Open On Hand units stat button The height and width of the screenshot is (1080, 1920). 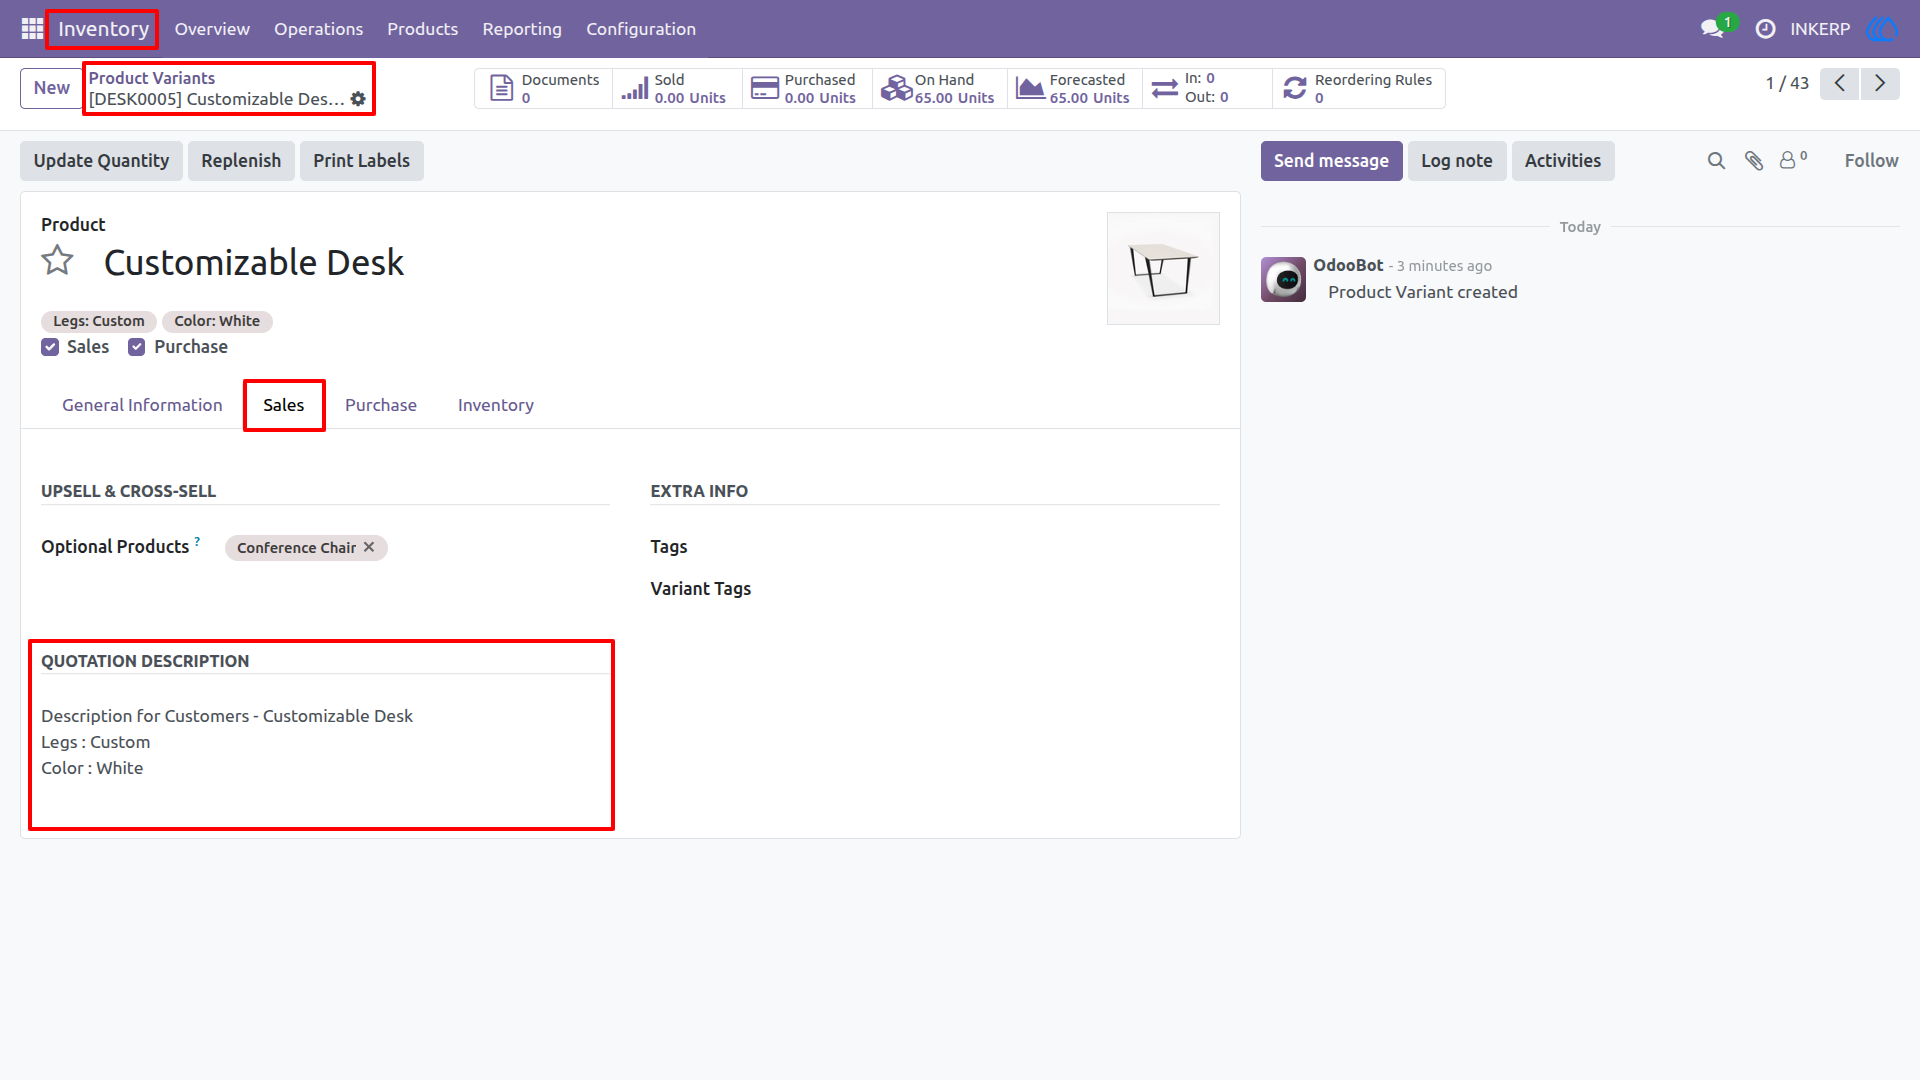[940, 88]
